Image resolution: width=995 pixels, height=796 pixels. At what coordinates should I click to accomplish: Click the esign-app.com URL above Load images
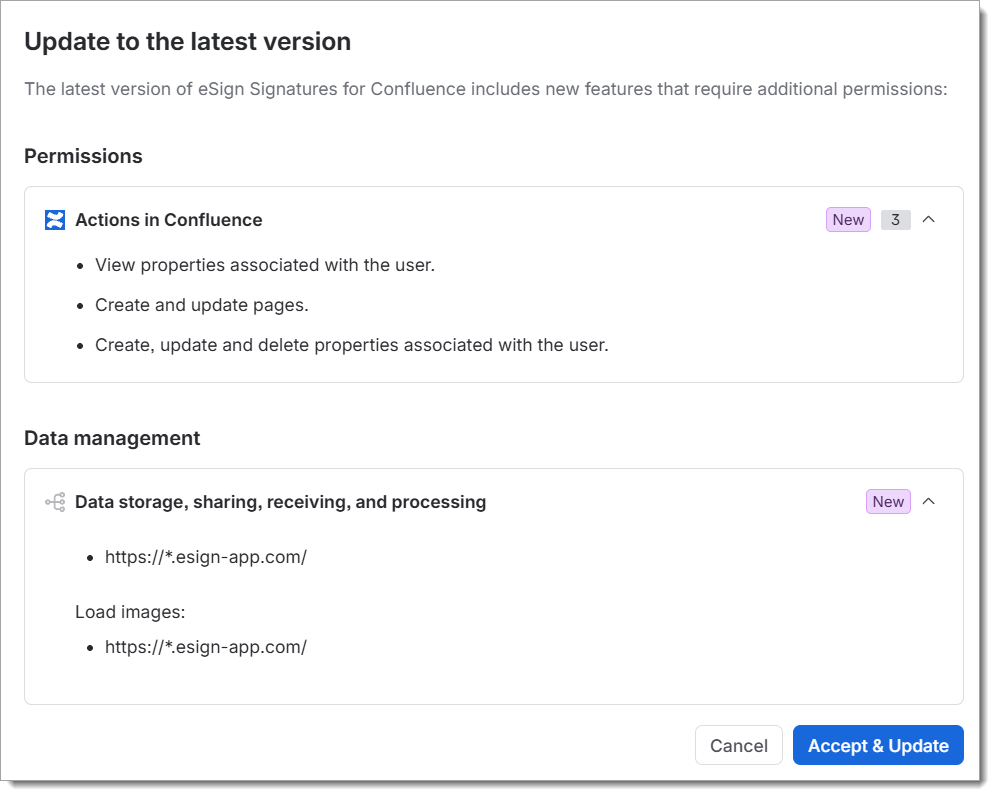[x=206, y=557]
